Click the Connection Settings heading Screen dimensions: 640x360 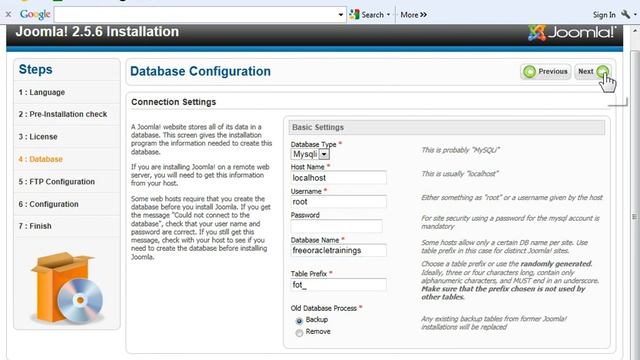173,102
